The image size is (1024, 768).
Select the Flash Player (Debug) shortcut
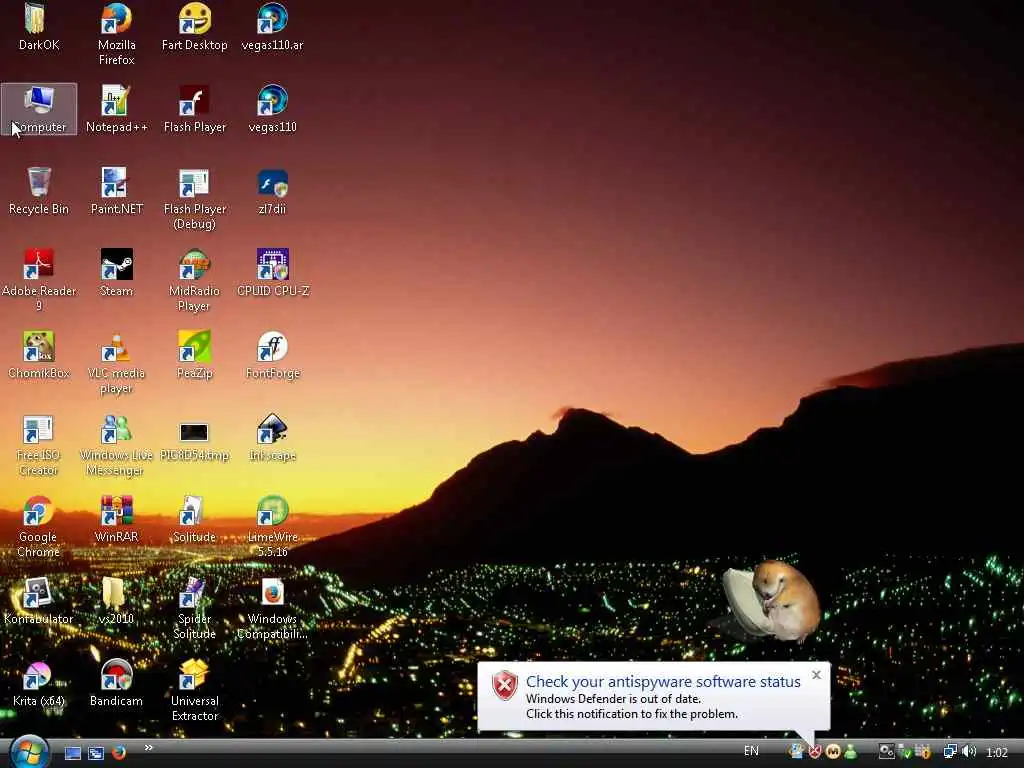click(x=195, y=199)
